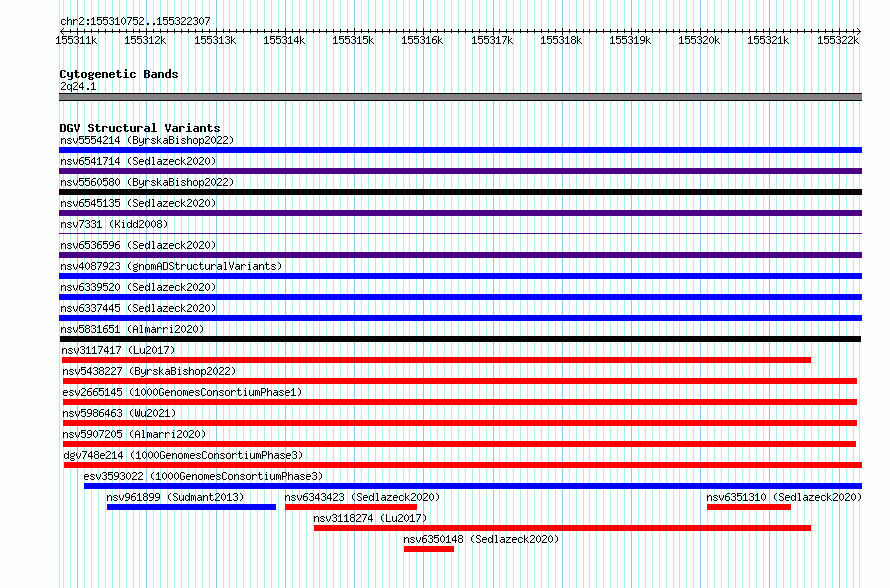This screenshot has height=588, width=890.
Task: Click the 155311k ruler tick label
Action: [x=76, y=40]
